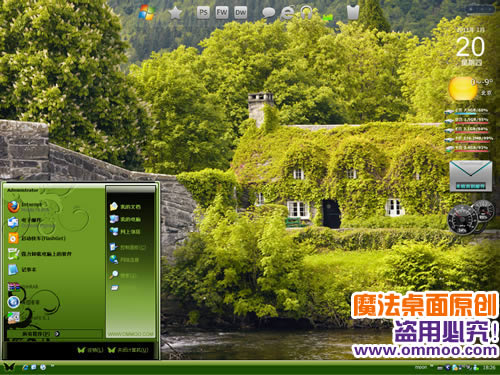Open the chat bubble icon in the dock

tap(268, 13)
